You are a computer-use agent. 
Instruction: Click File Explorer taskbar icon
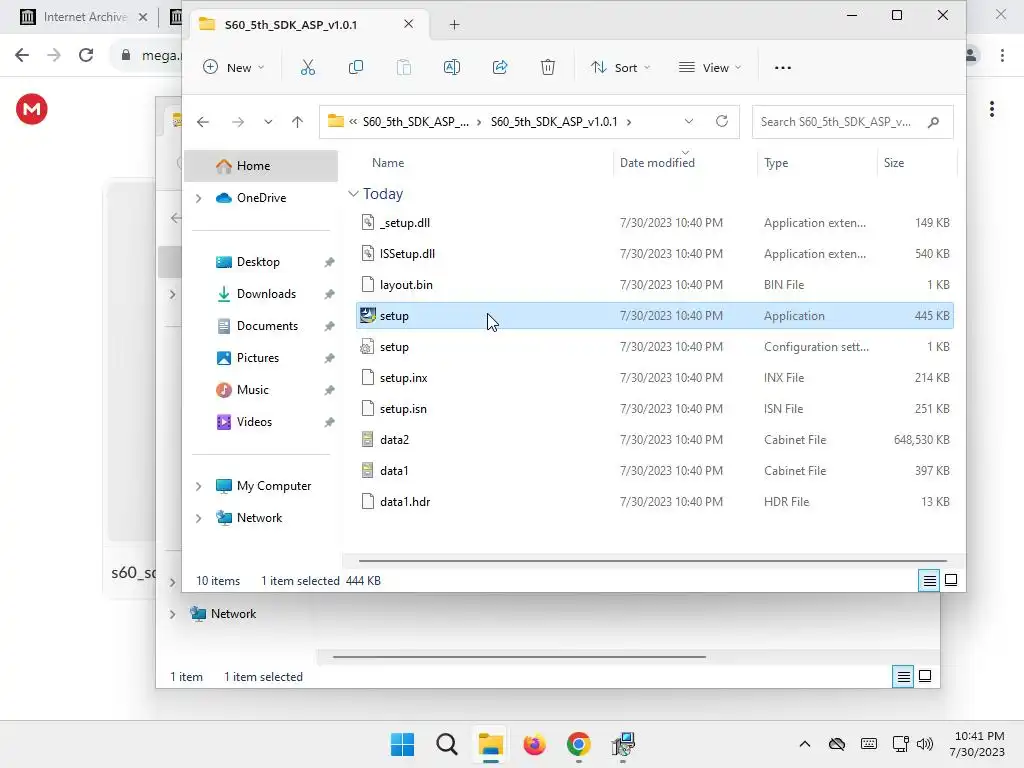[x=490, y=744]
